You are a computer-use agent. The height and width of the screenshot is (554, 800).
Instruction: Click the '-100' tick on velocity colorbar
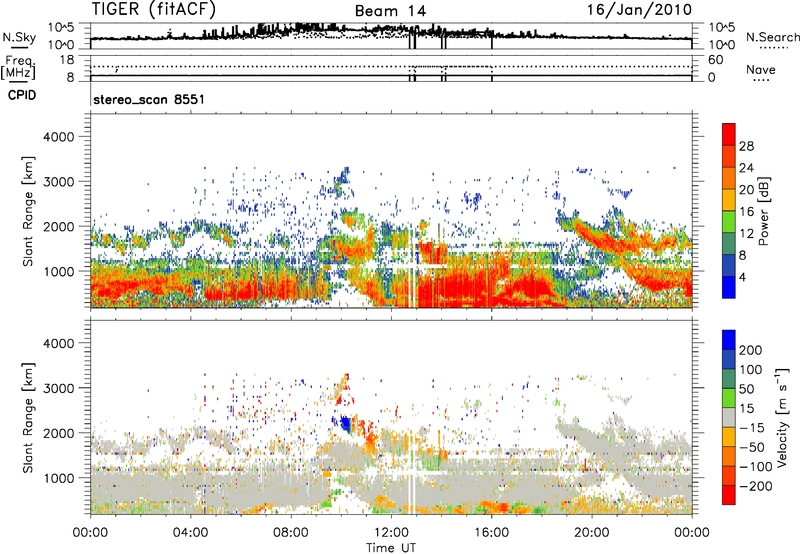click(756, 467)
